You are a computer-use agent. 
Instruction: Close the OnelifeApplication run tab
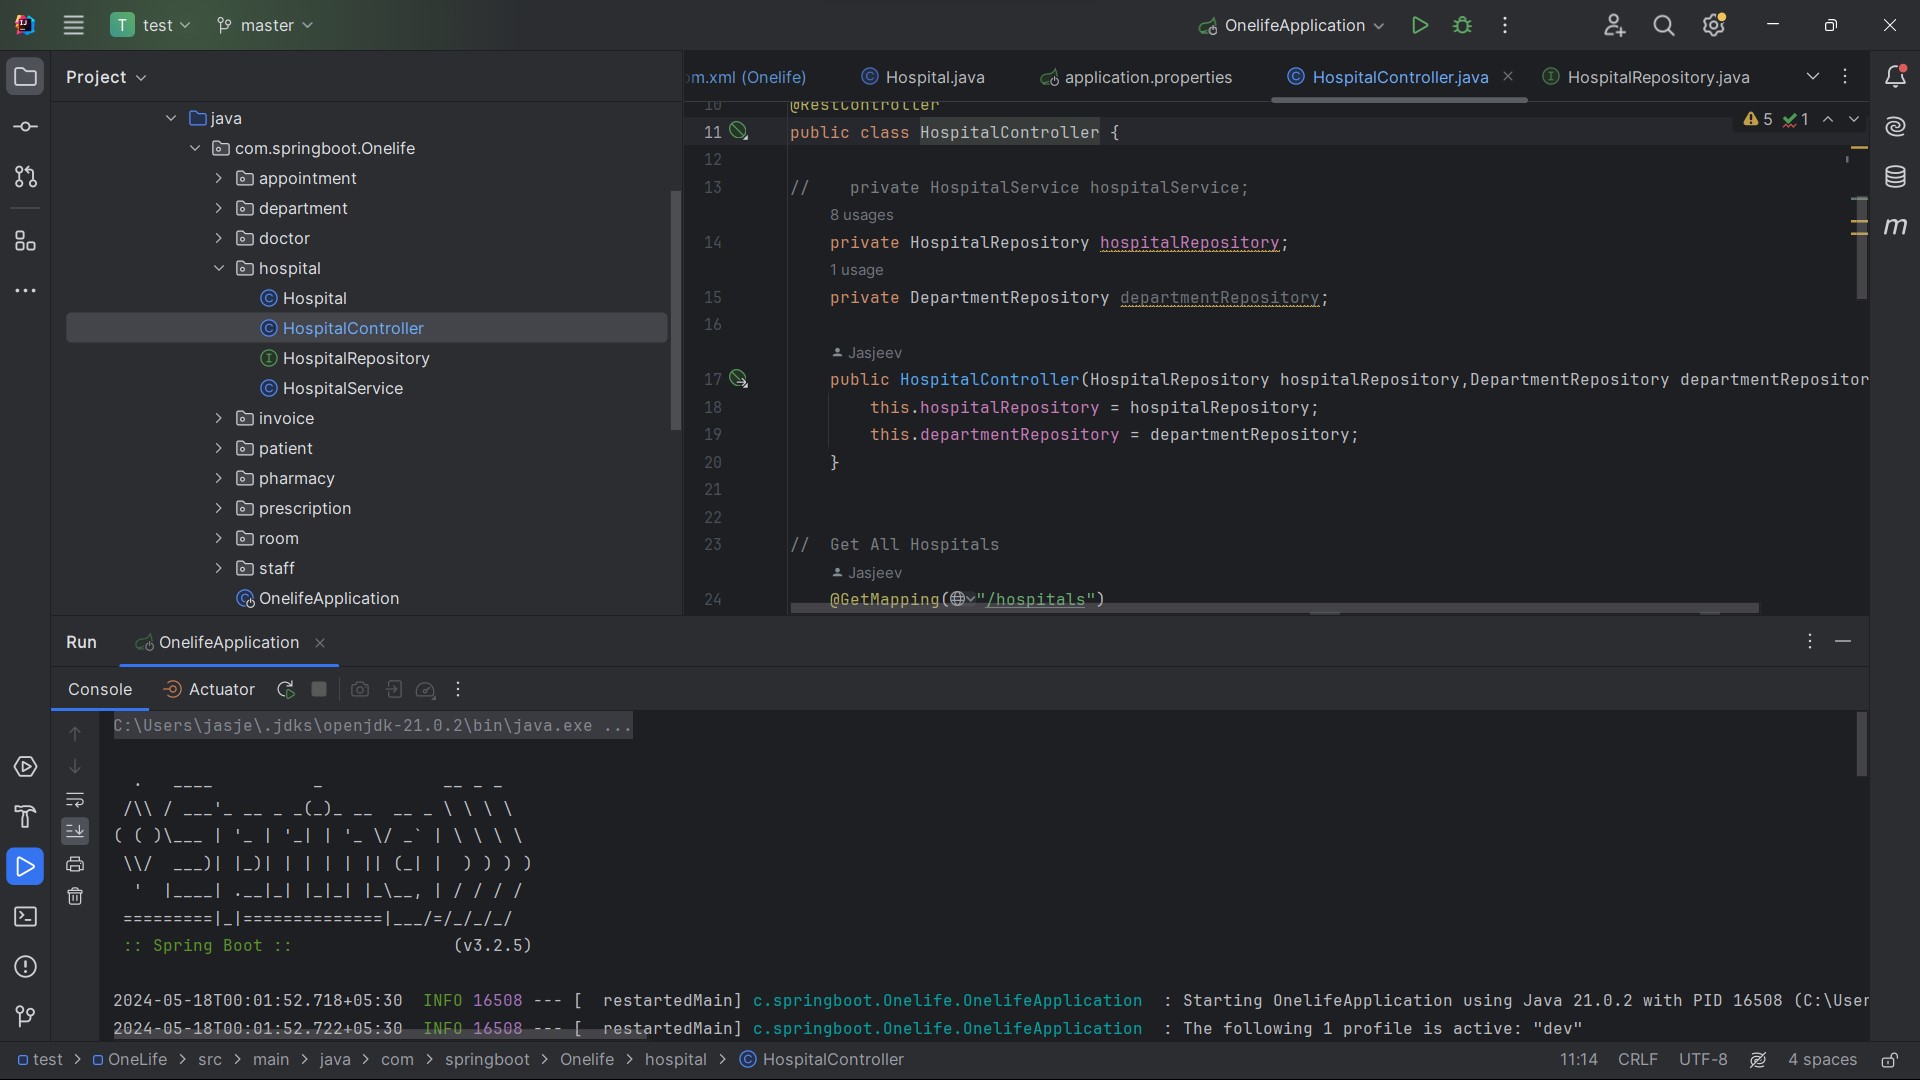pos(320,644)
